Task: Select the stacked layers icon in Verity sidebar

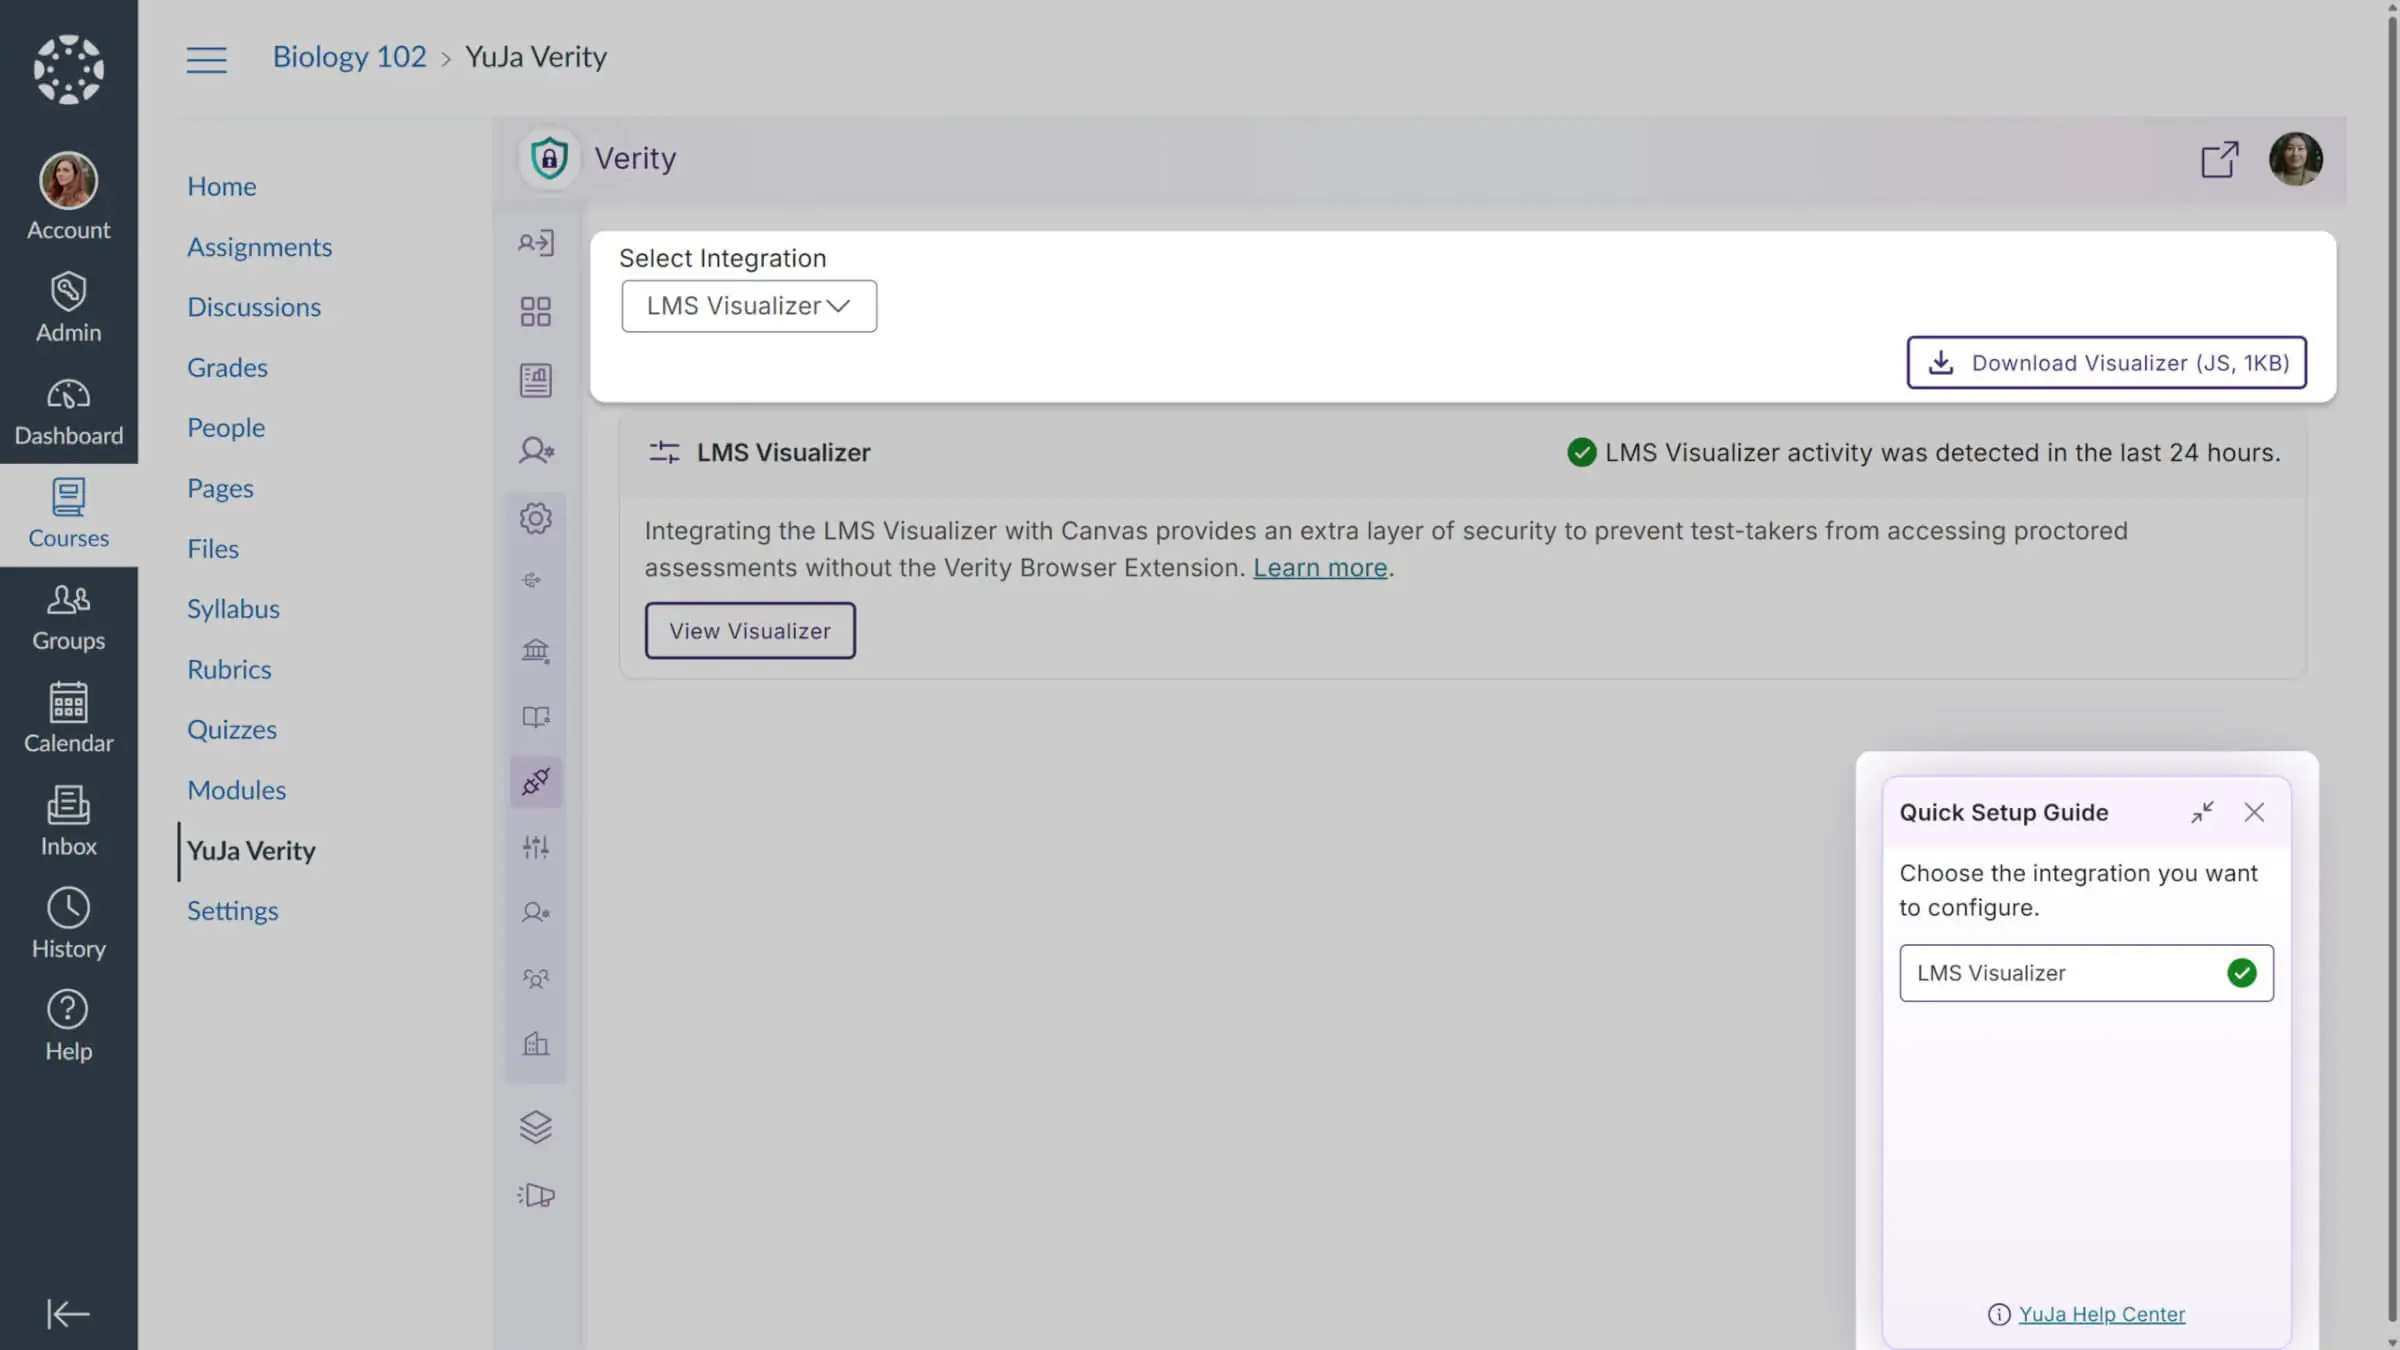Action: coord(536,1127)
